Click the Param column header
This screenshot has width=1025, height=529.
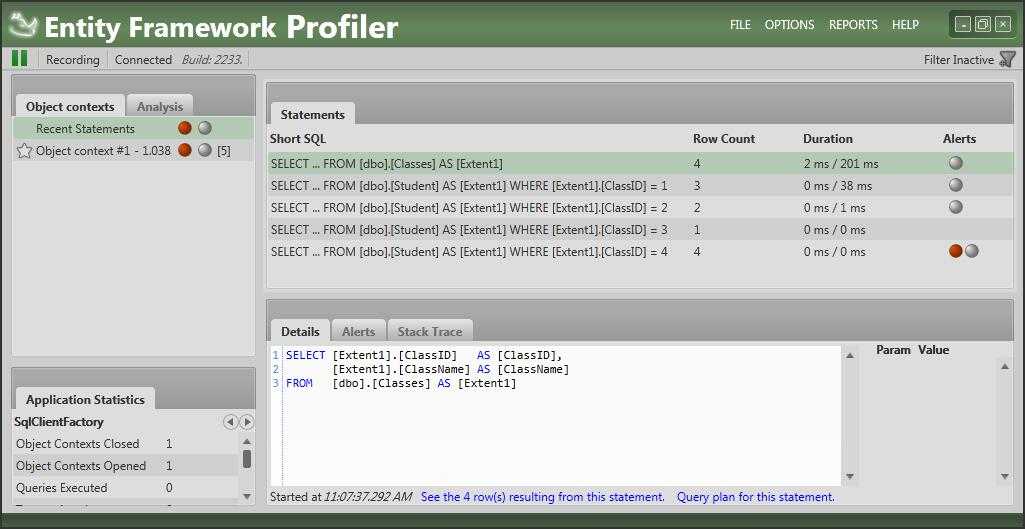click(893, 350)
